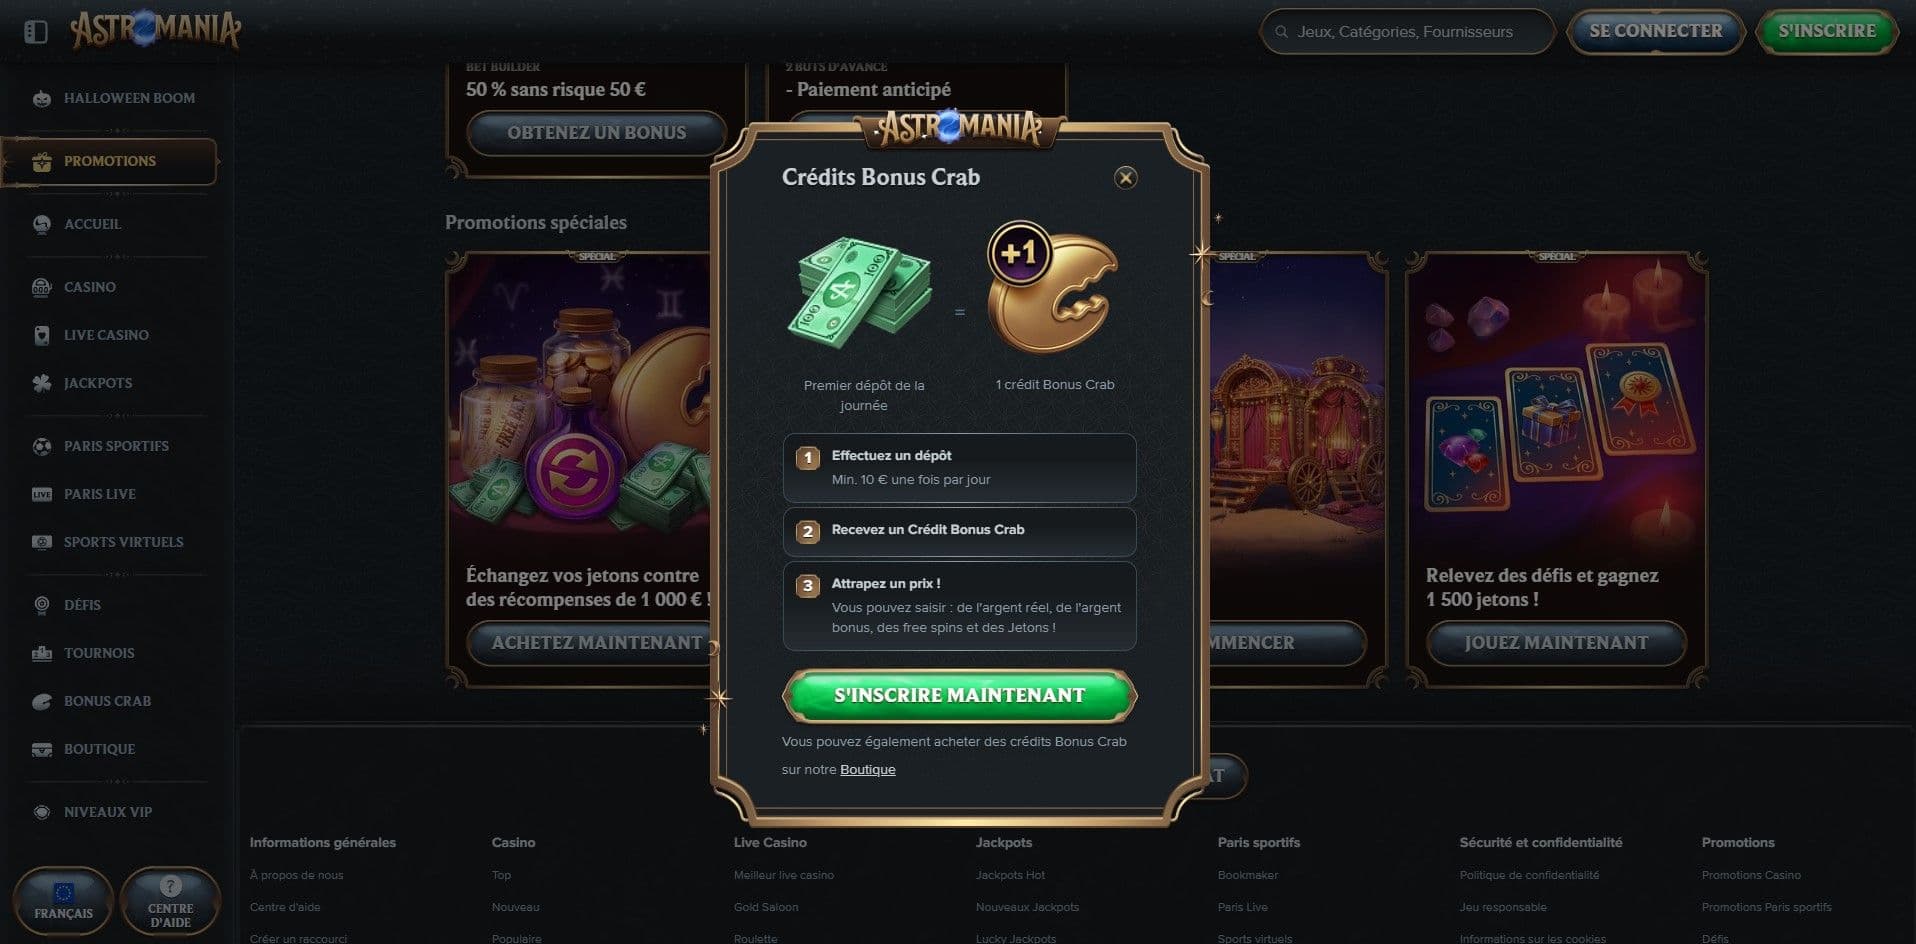The width and height of the screenshot is (1916, 944).
Task: Select Promotions in the sidebar menu
Action: [x=109, y=161]
